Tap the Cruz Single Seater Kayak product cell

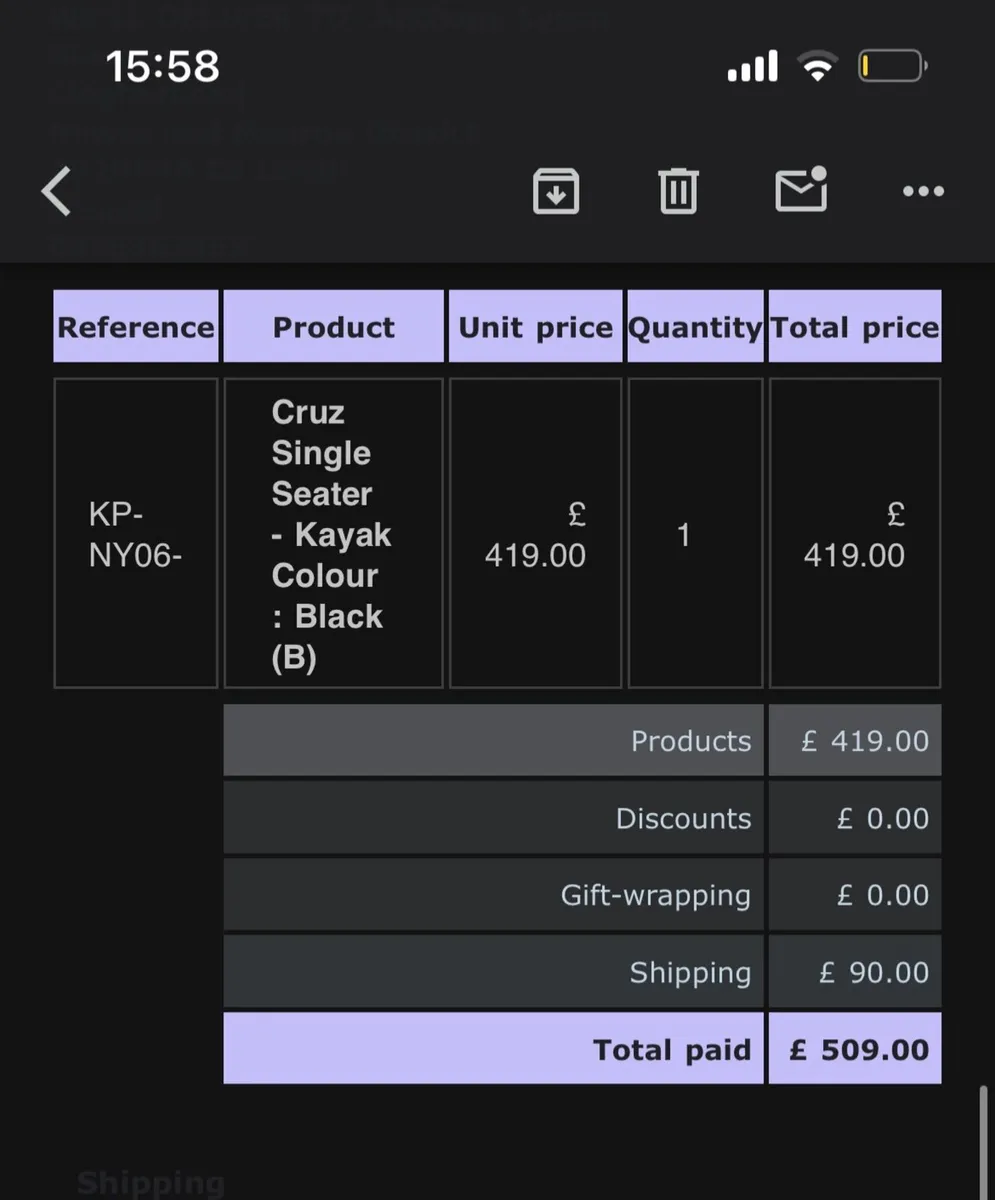click(333, 533)
